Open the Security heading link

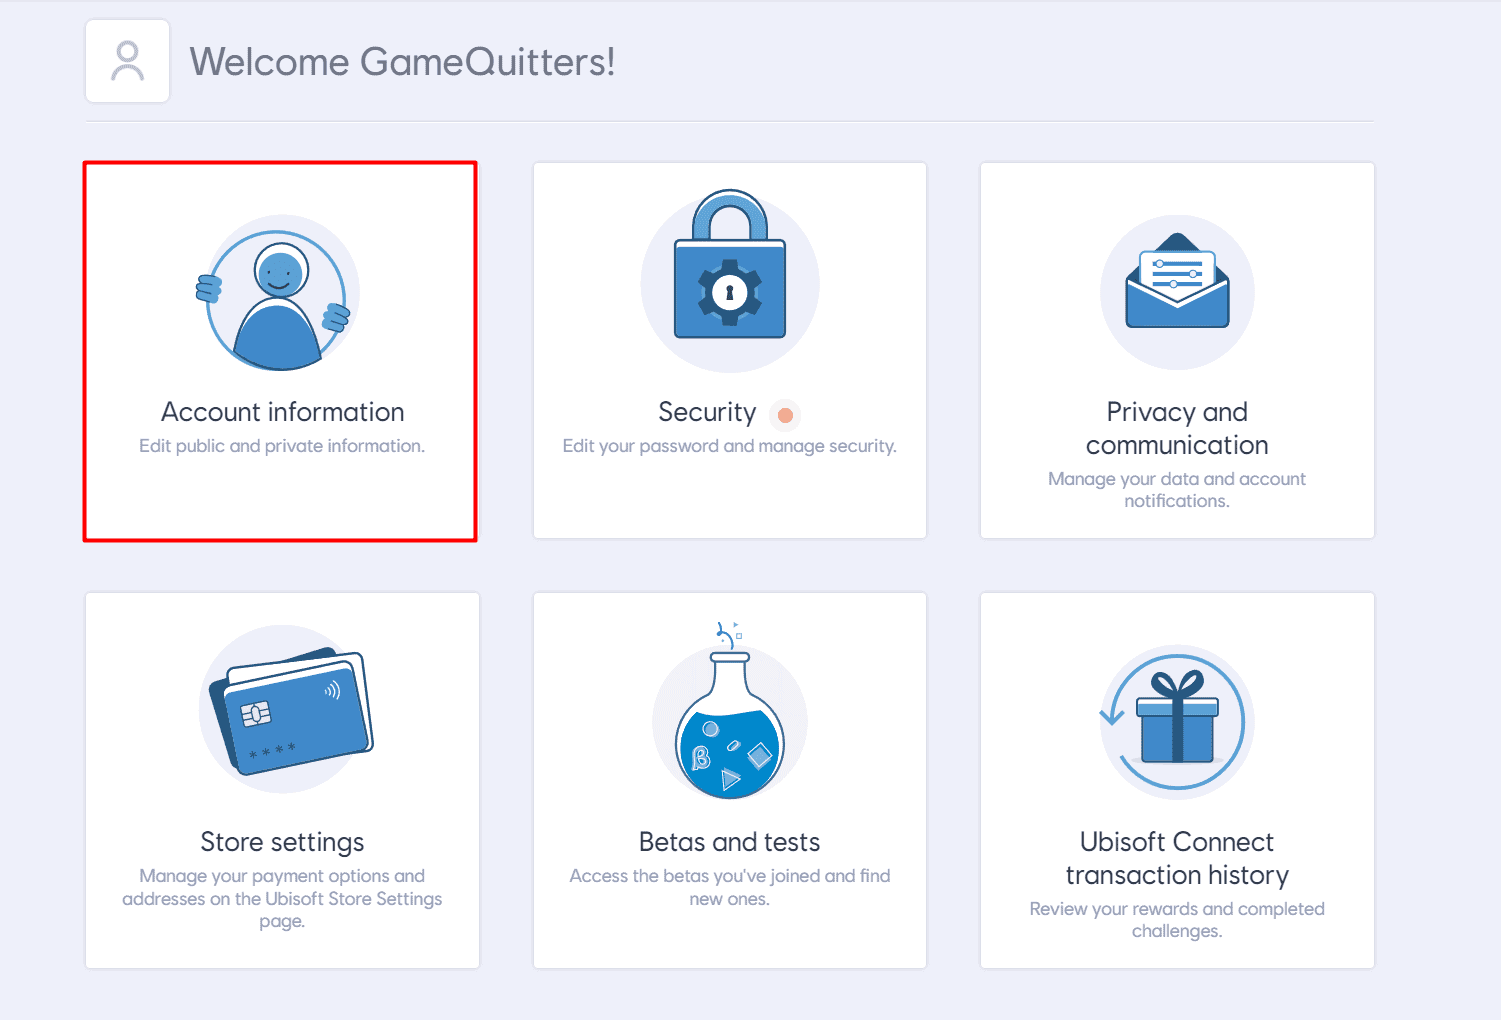707,412
